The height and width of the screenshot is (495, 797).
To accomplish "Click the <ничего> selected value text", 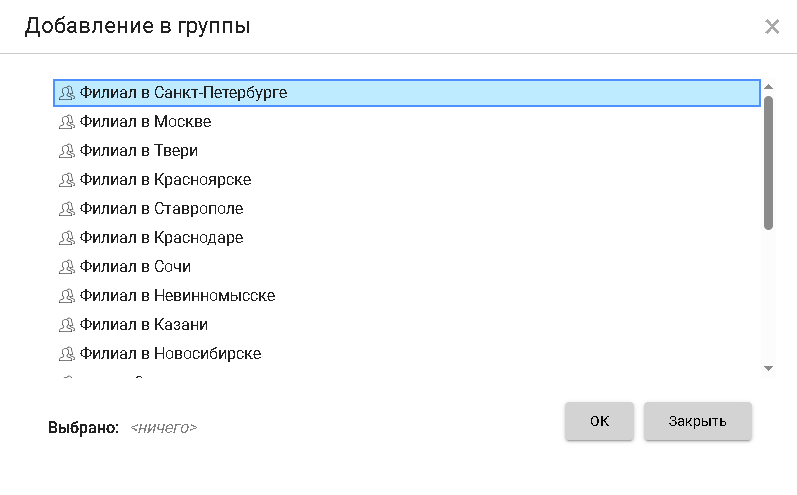I will pos(163,428).
